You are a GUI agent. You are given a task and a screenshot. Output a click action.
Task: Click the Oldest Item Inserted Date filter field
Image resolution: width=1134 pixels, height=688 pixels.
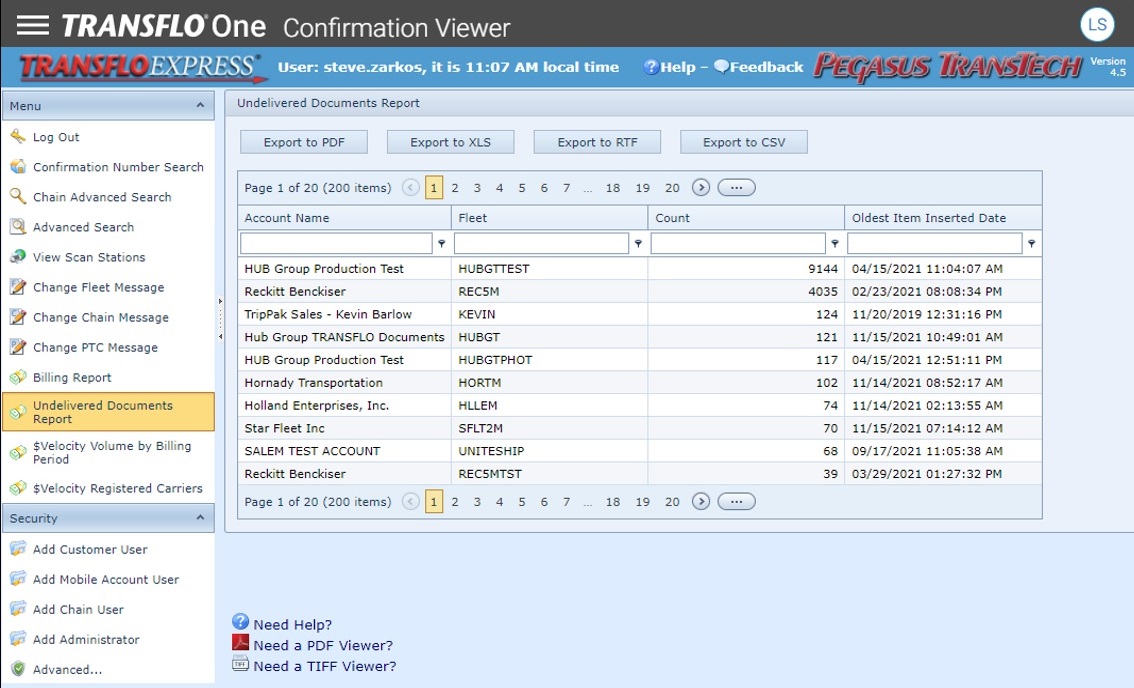(x=934, y=244)
